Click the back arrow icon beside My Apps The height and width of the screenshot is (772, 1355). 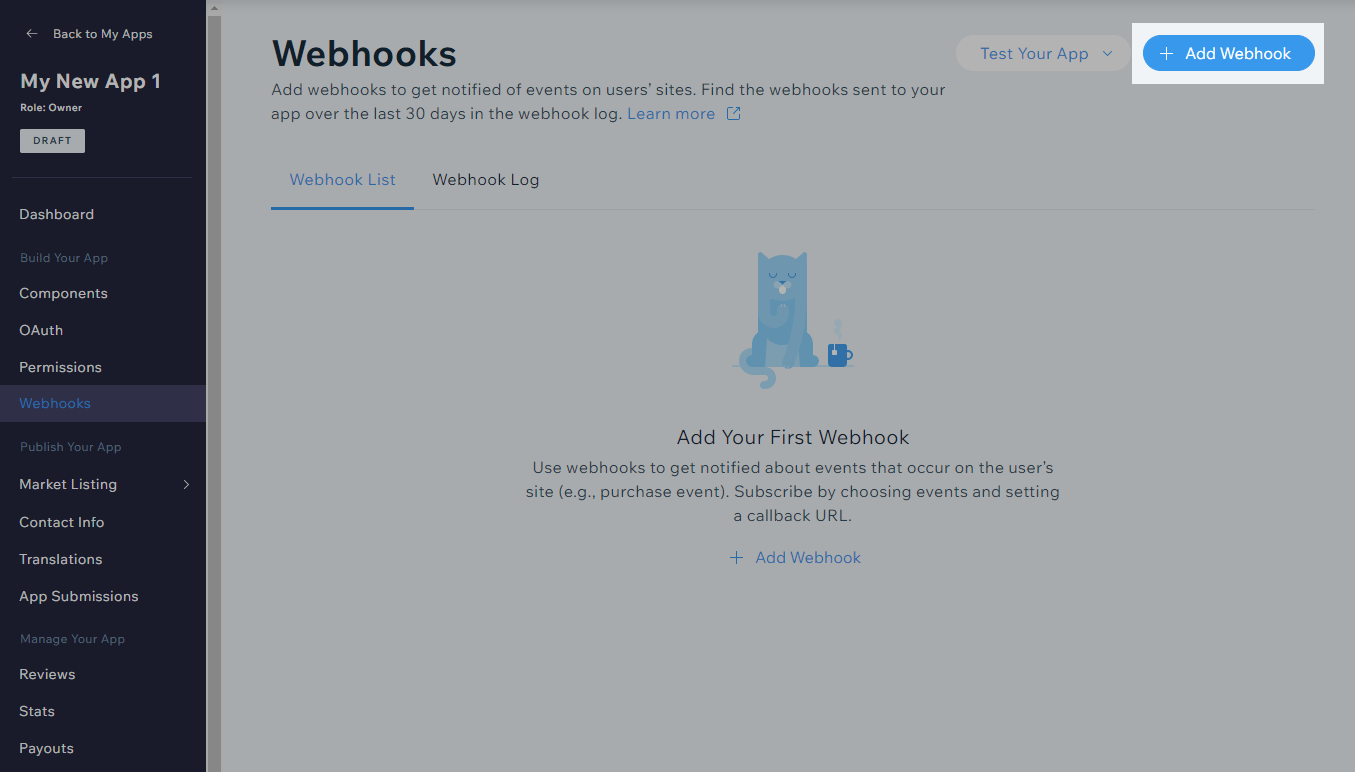point(32,34)
